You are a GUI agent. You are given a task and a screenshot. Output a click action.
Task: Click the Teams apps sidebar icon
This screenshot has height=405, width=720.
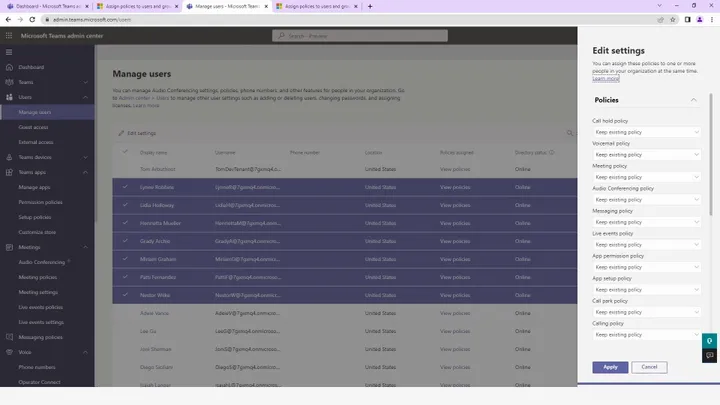(9, 172)
